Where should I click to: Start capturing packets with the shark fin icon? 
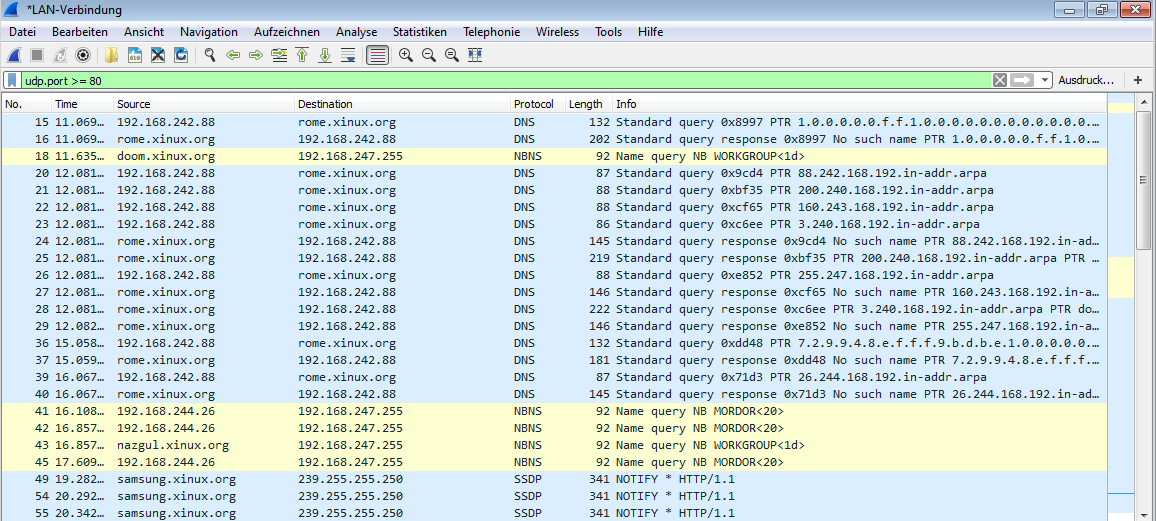(x=14, y=55)
